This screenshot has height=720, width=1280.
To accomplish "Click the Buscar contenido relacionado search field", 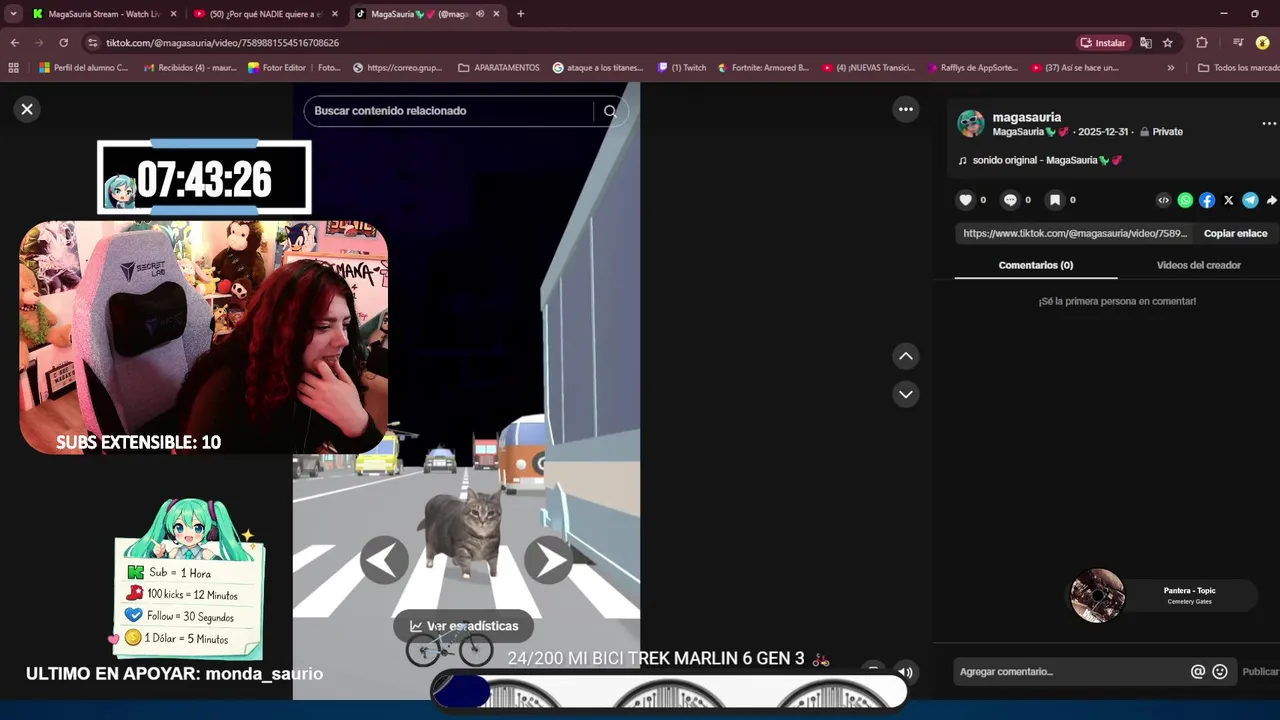I will [450, 111].
